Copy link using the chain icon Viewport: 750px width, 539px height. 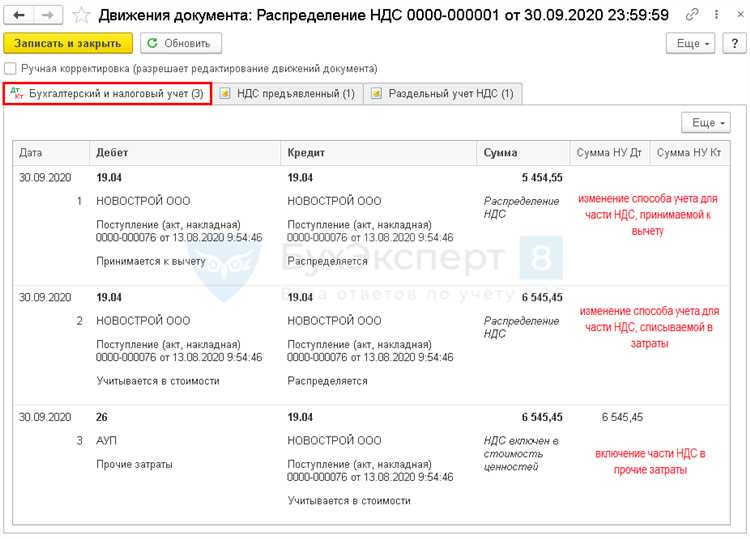click(692, 15)
